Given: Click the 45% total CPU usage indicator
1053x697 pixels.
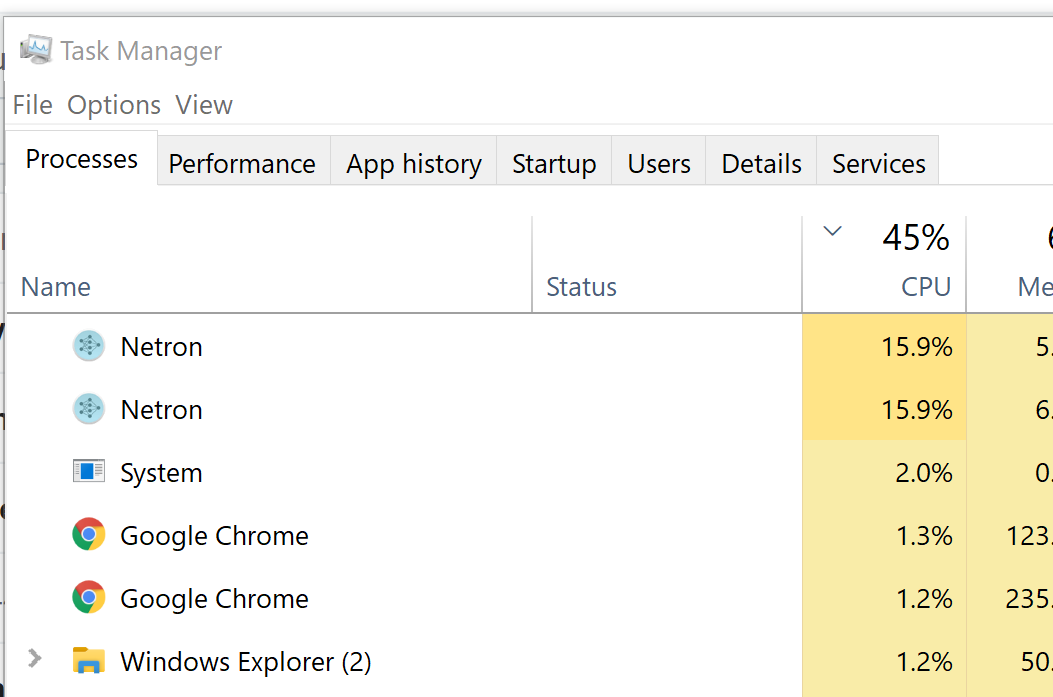Looking at the screenshot, I should click(x=915, y=237).
